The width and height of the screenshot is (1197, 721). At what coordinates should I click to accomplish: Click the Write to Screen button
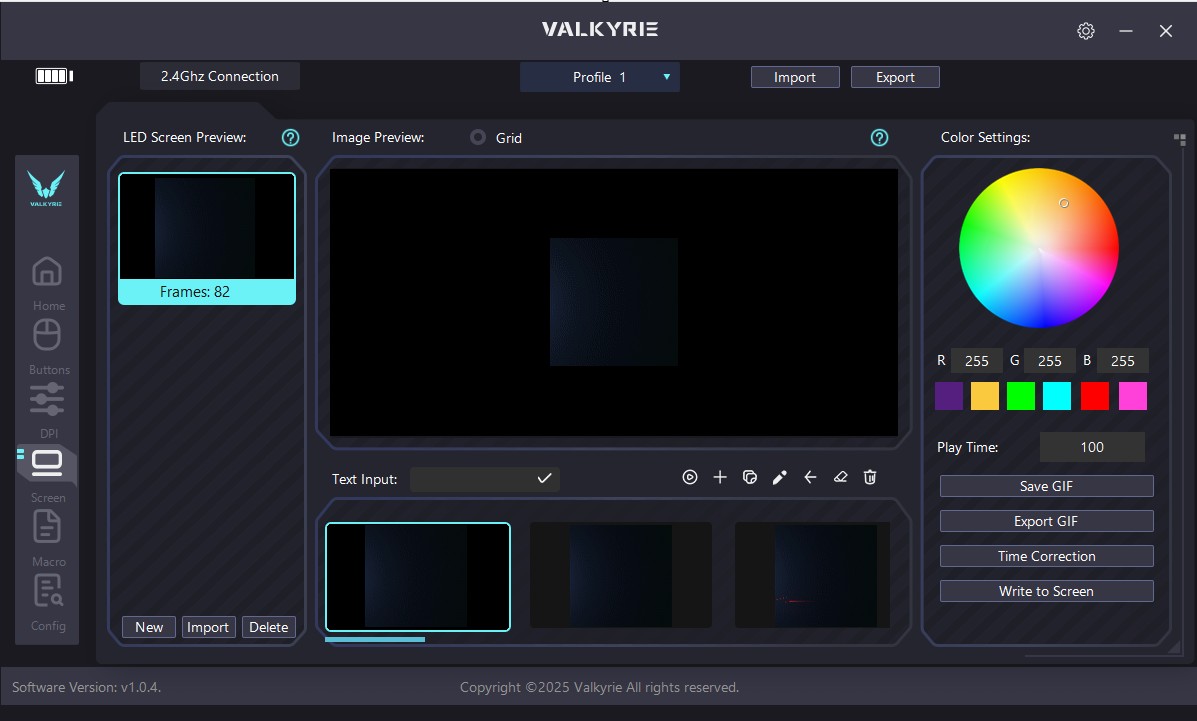tap(1046, 591)
